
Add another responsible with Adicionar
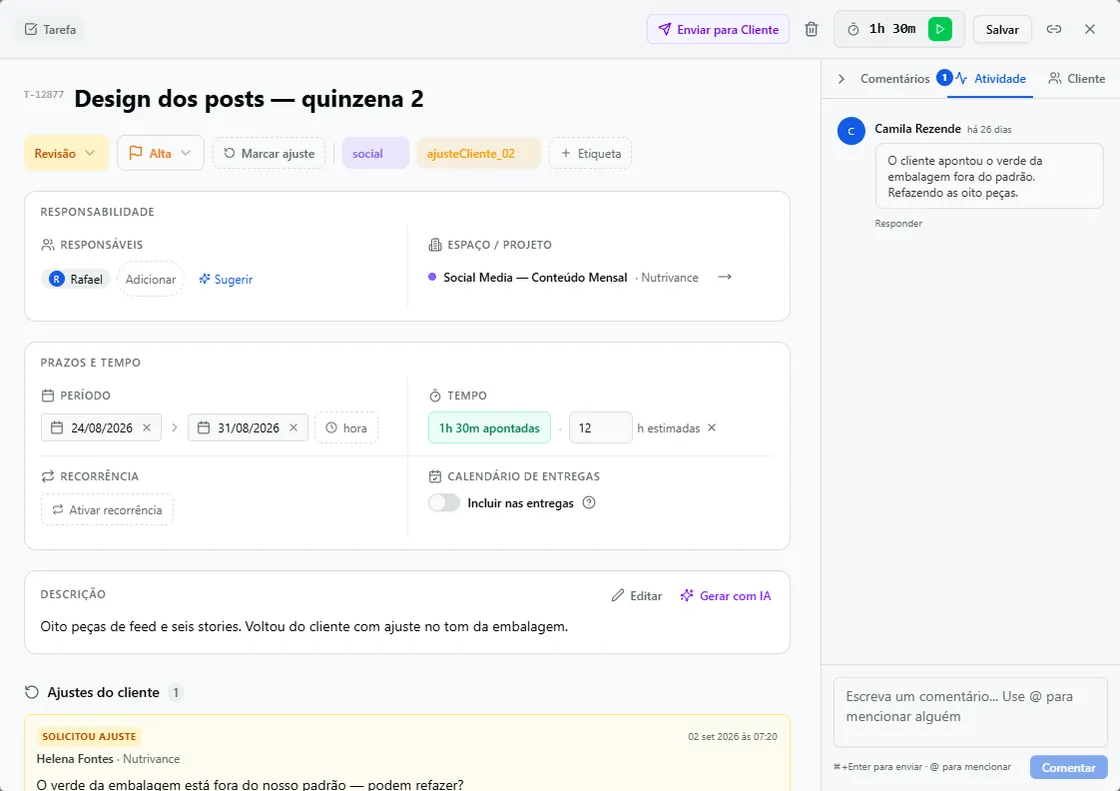tap(151, 279)
